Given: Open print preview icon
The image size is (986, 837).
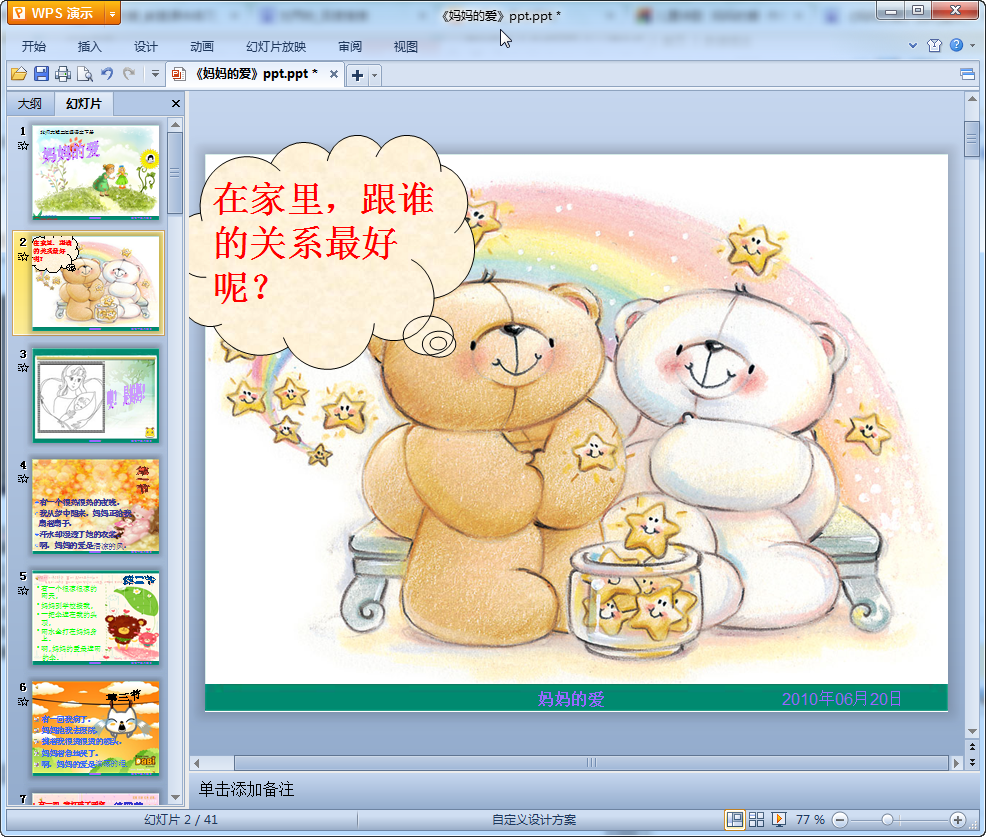Looking at the screenshot, I should [85, 74].
